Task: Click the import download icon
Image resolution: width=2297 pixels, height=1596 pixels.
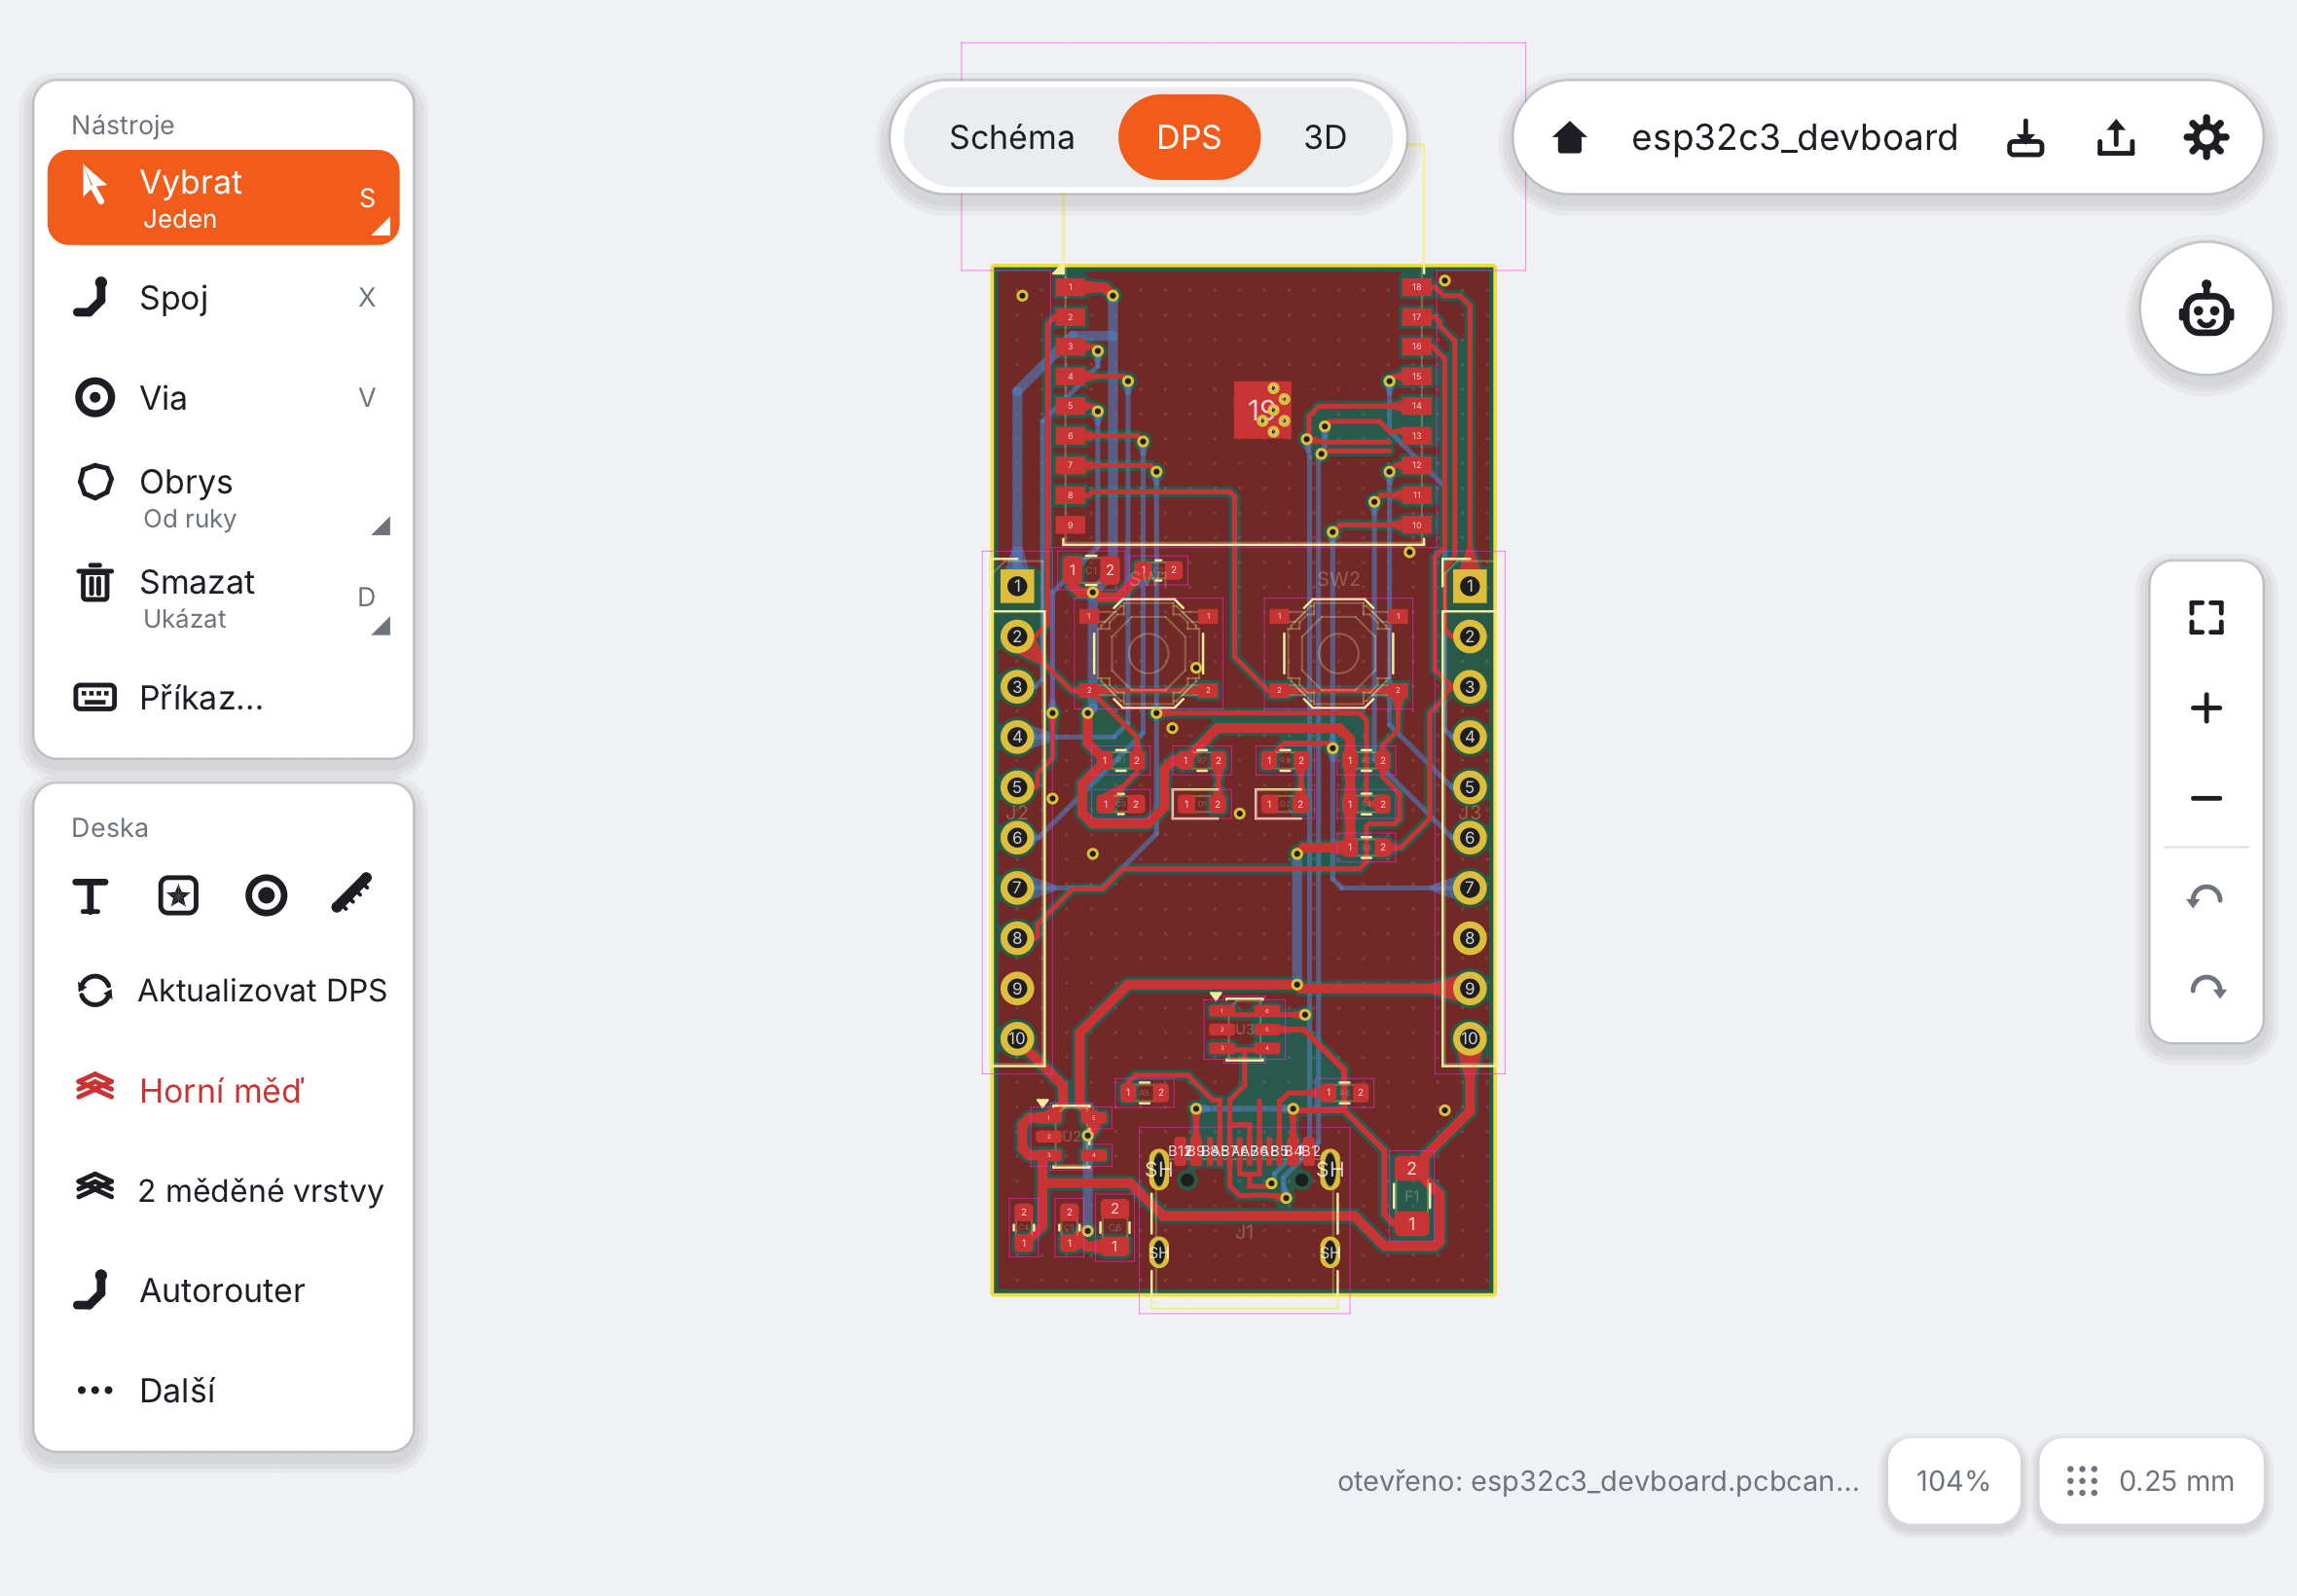Action: click(x=2025, y=137)
